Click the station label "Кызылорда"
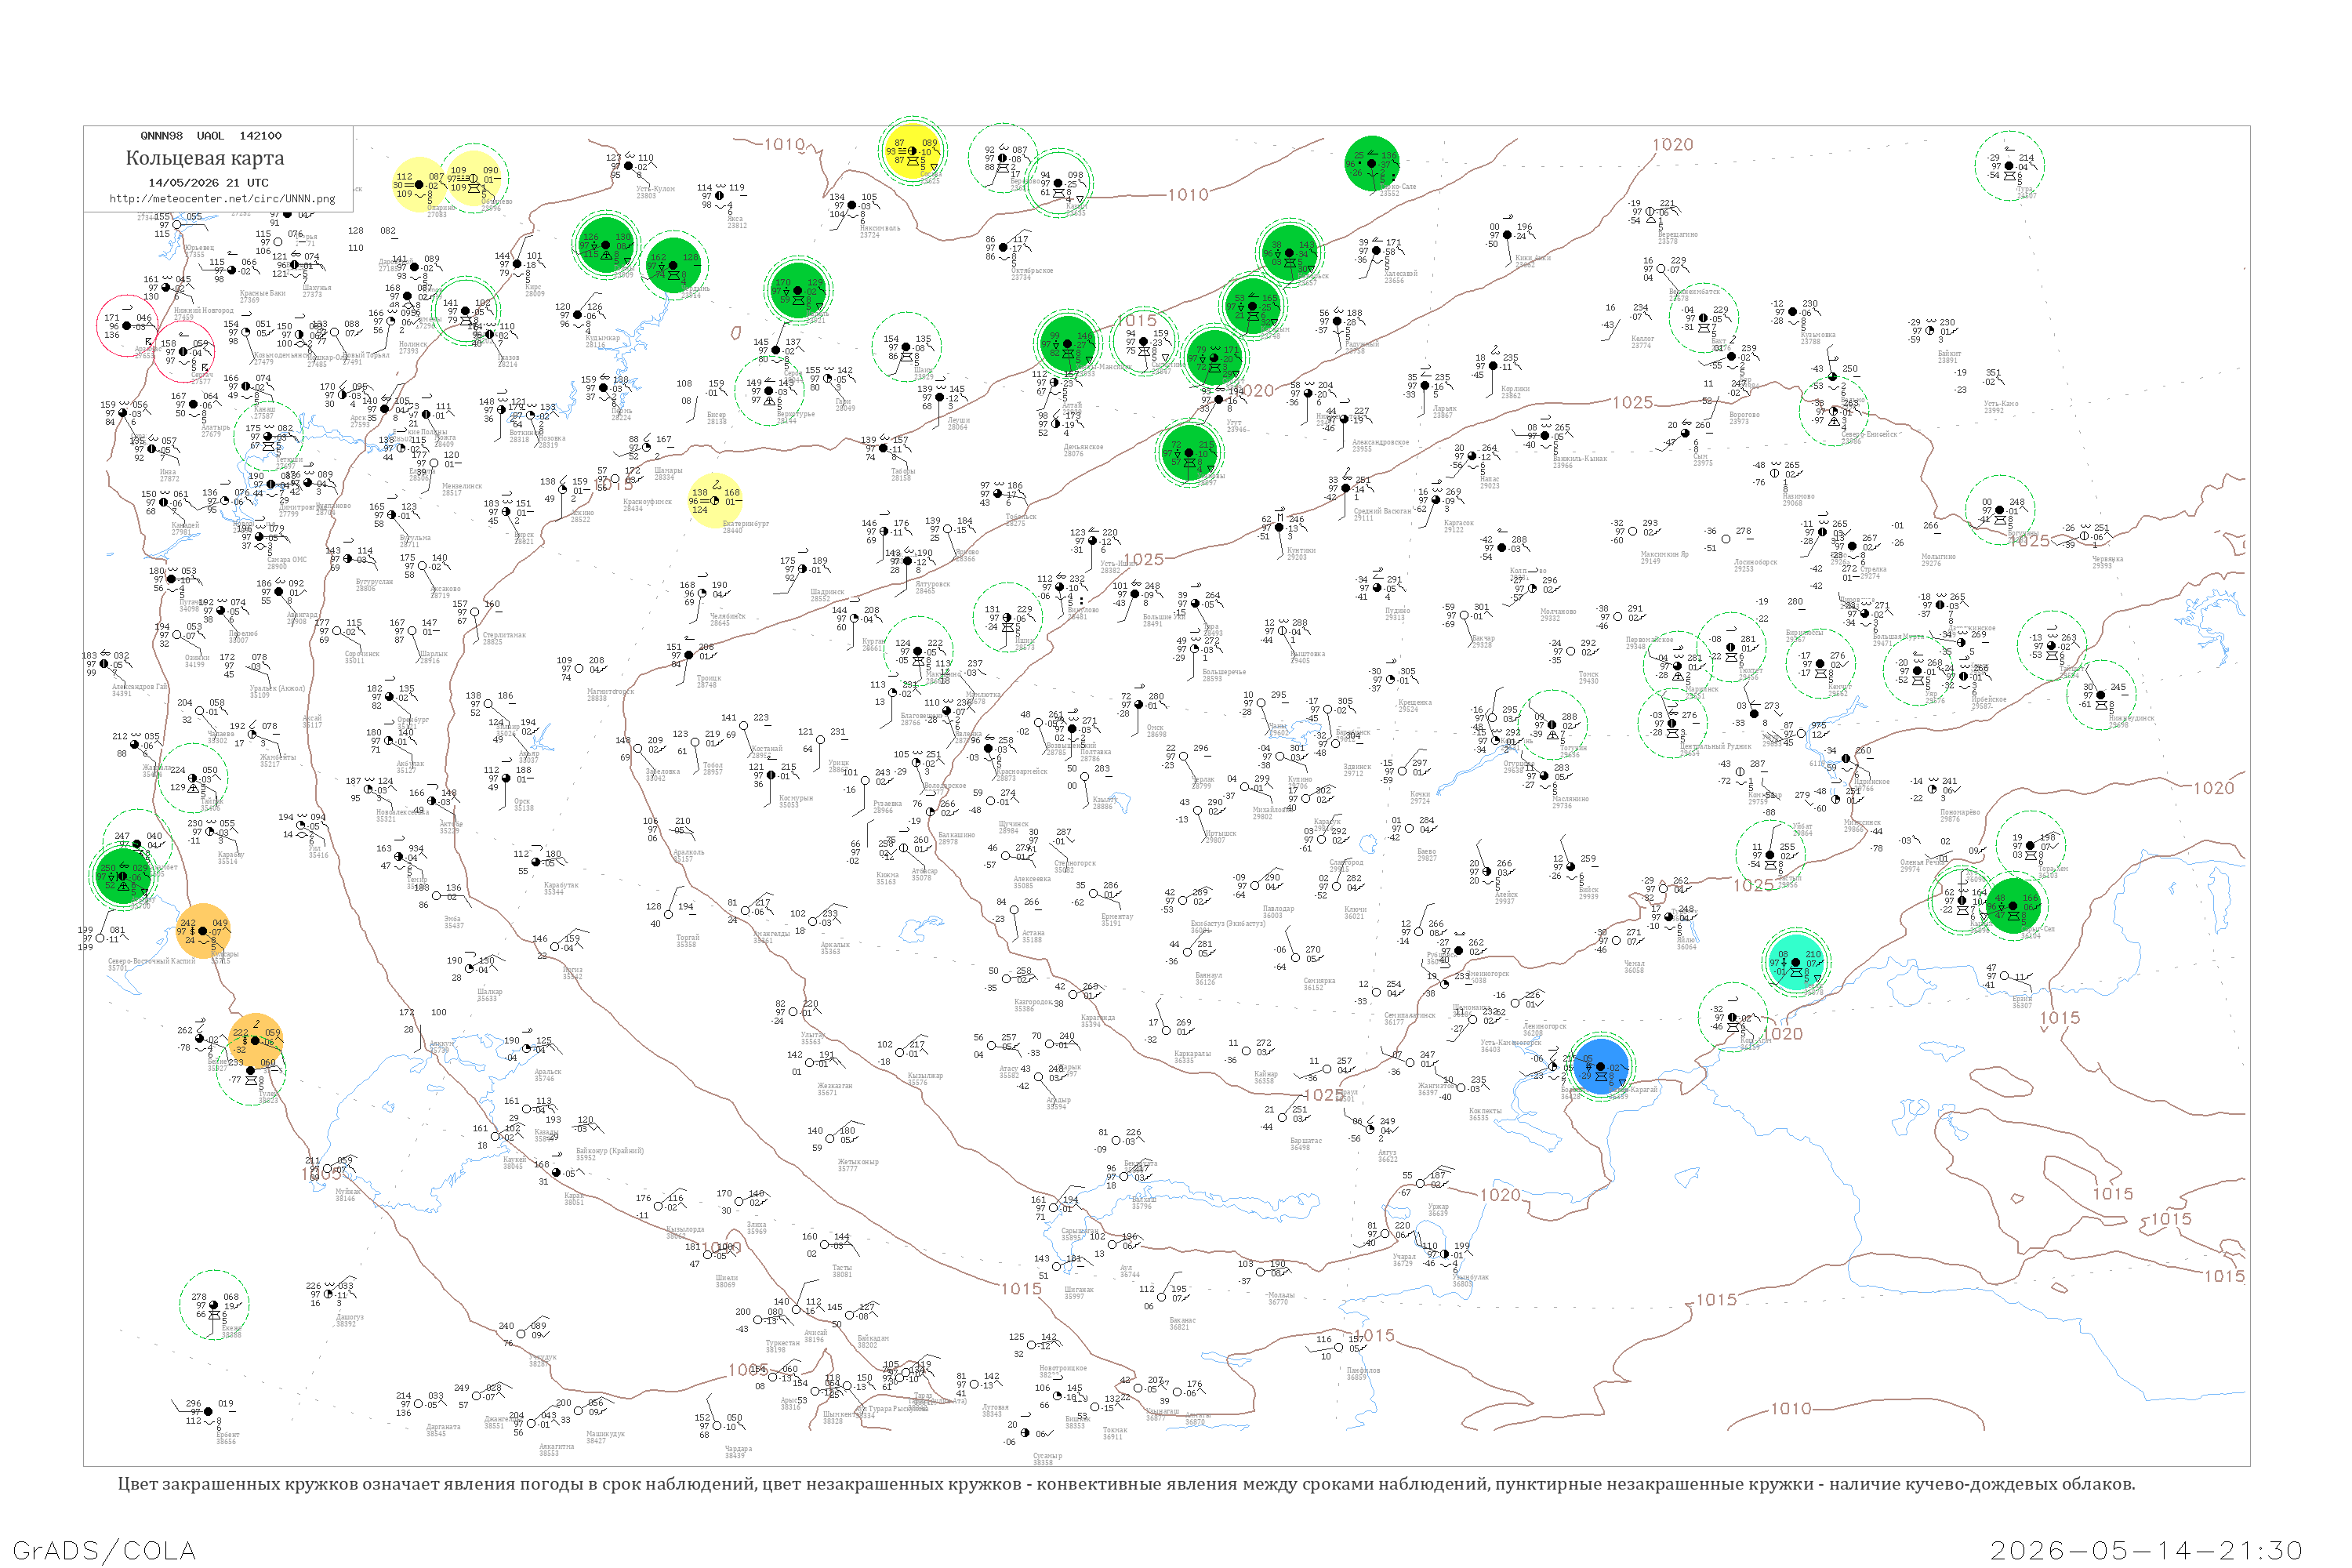Screen dimensions: 2352x1568 tap(685, 1229)
